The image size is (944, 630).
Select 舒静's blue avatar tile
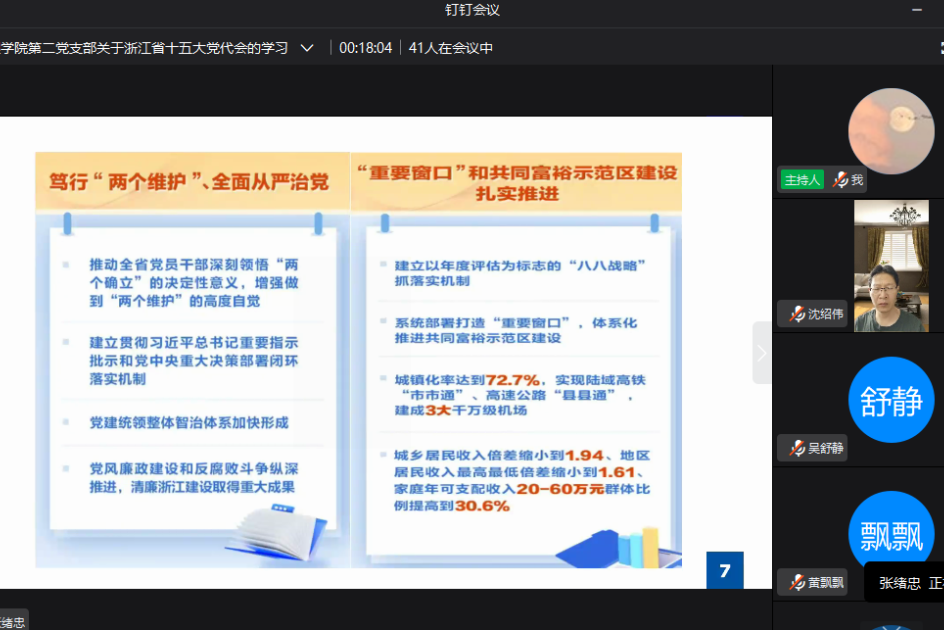tap(890, 400)
